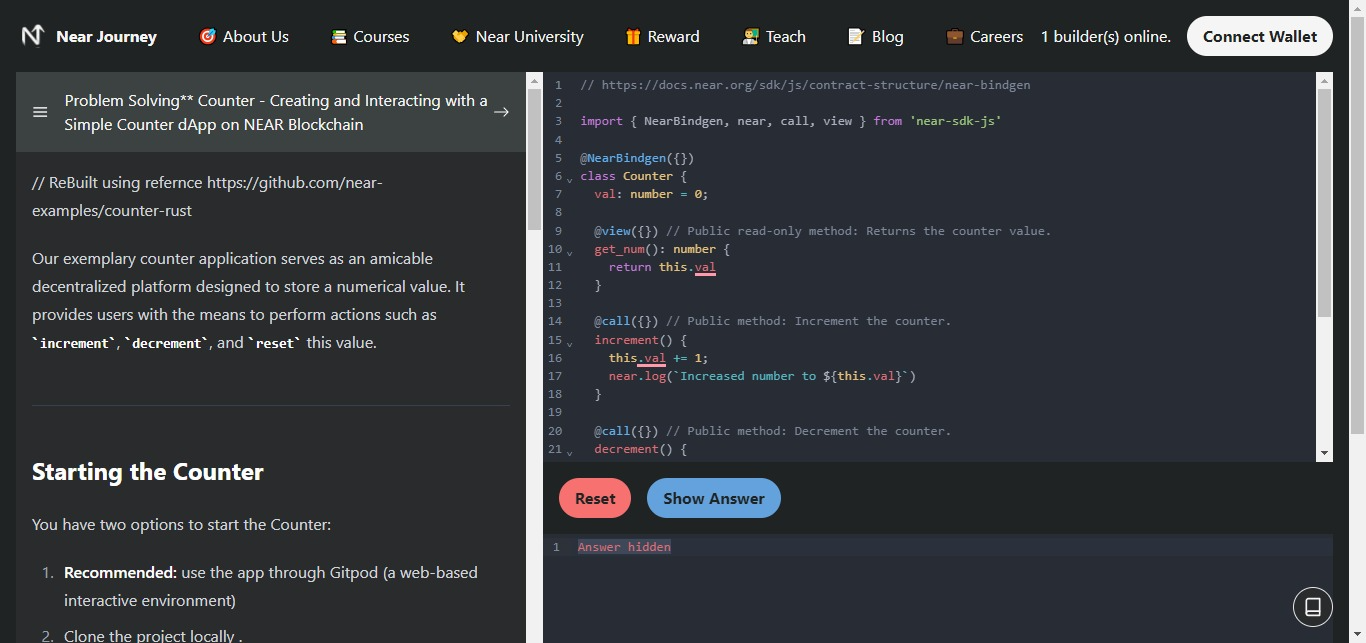Click the Reward gift icon
Screen dimensions: 1366x643
633,36
